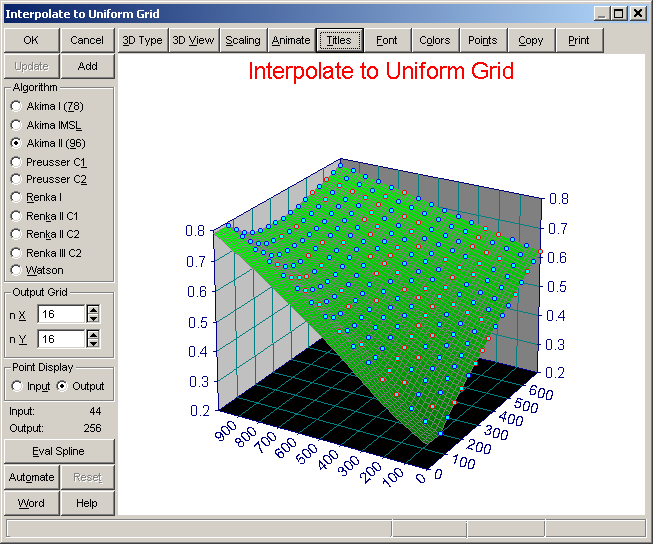Image resolution: width=653 pixels, height=544 pixels.
Task: Start the Animate function
Action: pos(291,40)
